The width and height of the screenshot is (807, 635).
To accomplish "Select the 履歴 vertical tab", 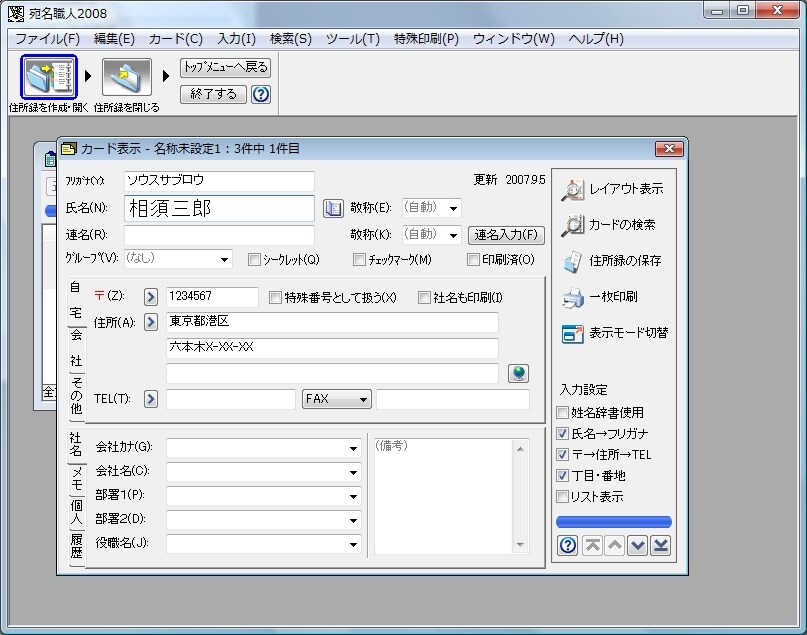I will (x=76, y=547).
